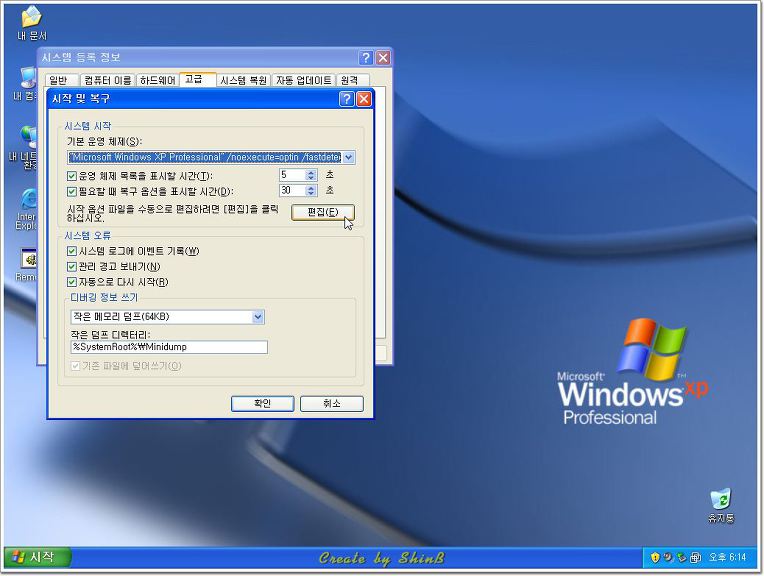Screen dimensions: 764x576
Task: Click the 편집(E) button
Action: pos(322,212)
